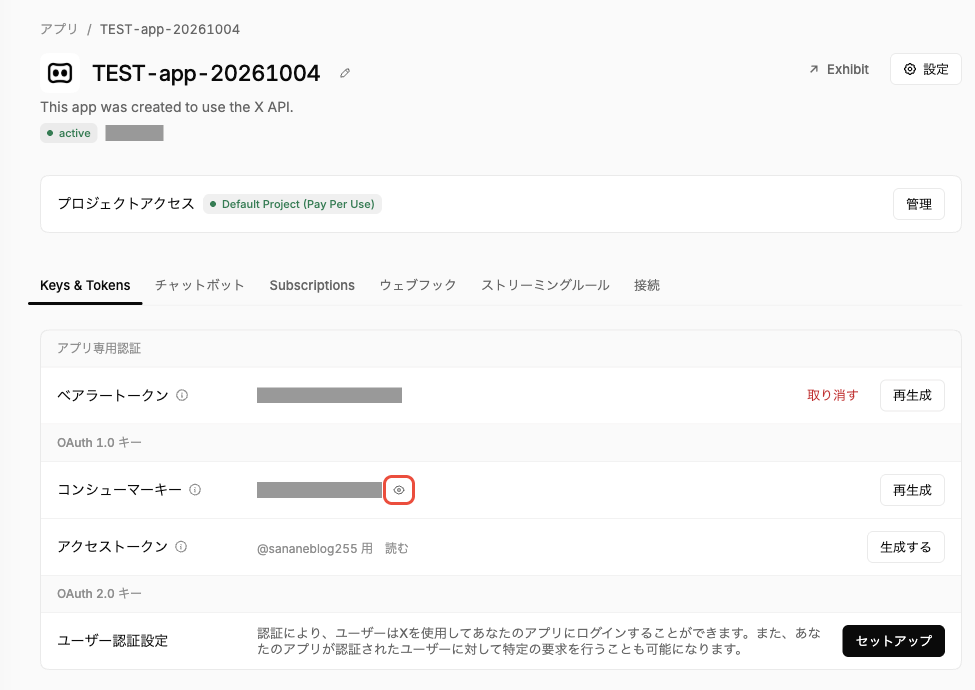
Task: Click the masked bearer token value
Action: pos(329,395)
